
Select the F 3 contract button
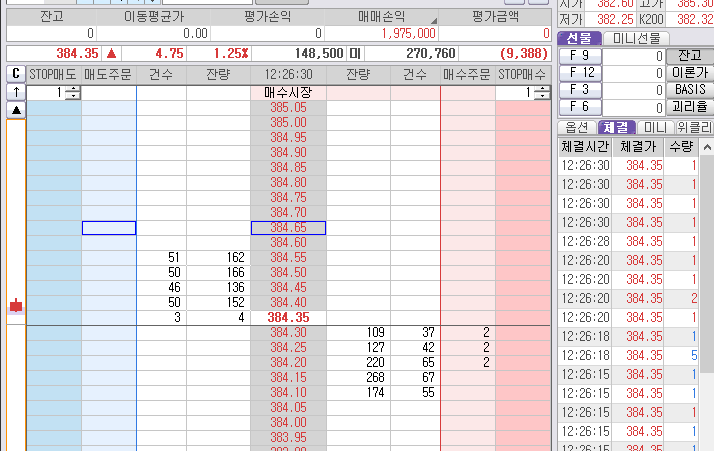click(580, 90)
